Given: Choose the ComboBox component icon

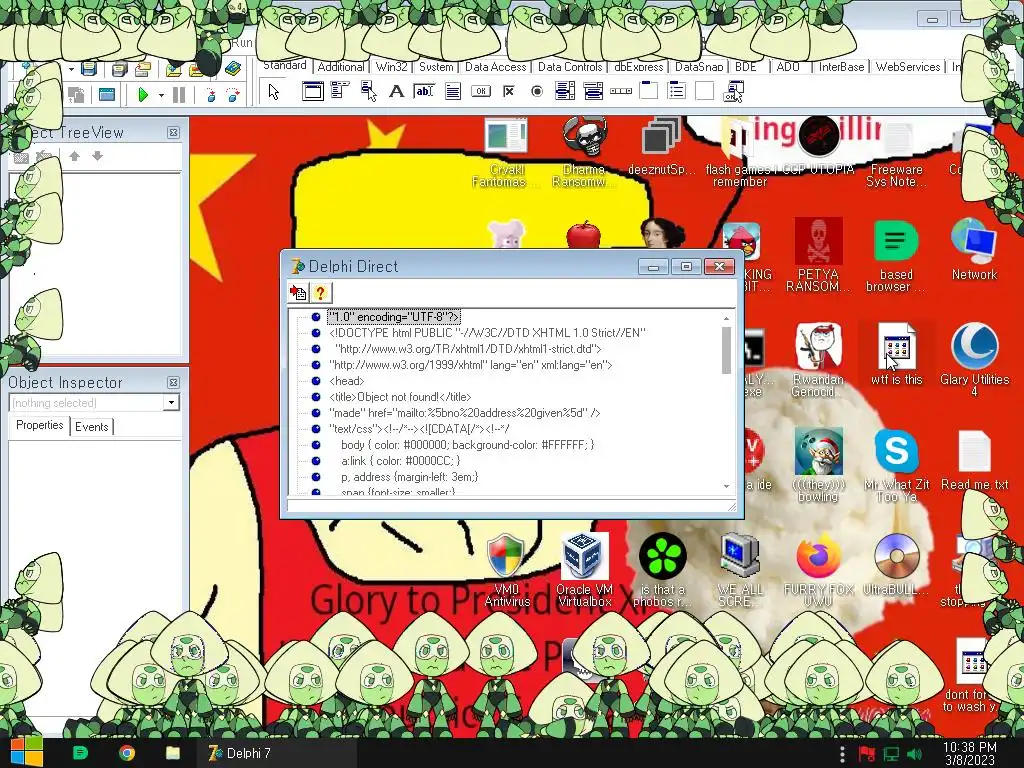Looking at the screenshot, I should coord(593,91).
